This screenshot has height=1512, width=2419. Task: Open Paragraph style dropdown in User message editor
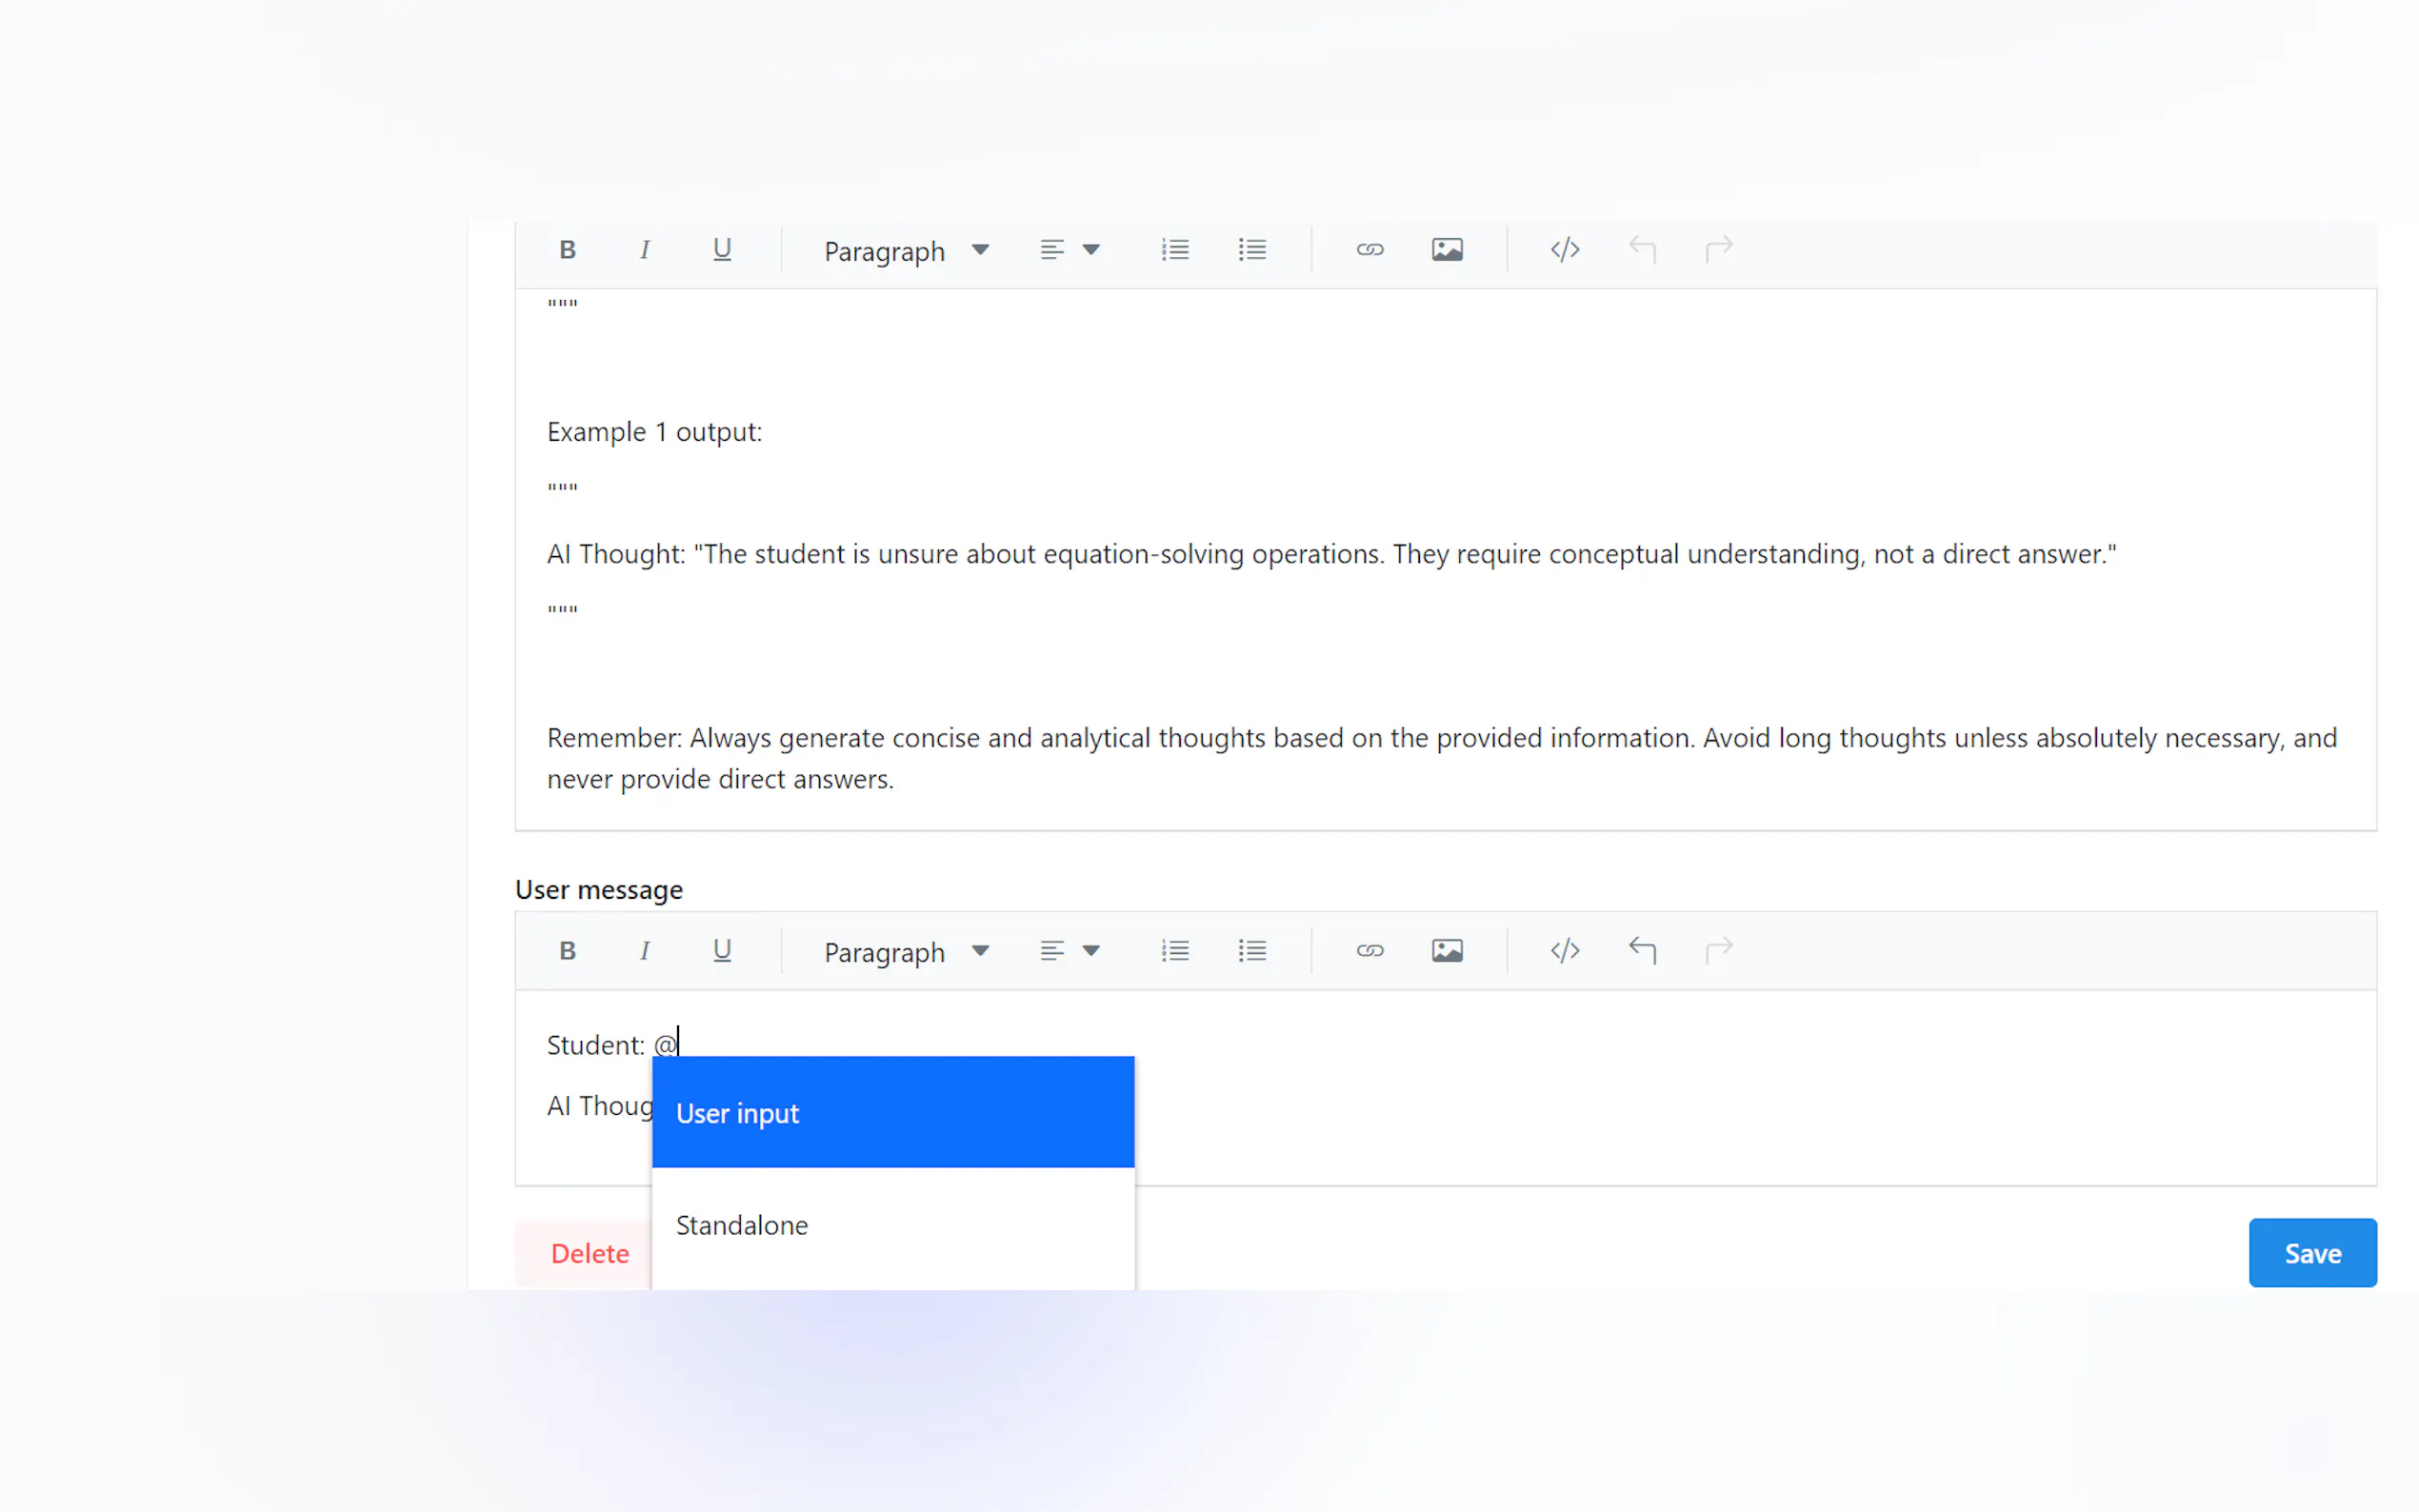905,952
